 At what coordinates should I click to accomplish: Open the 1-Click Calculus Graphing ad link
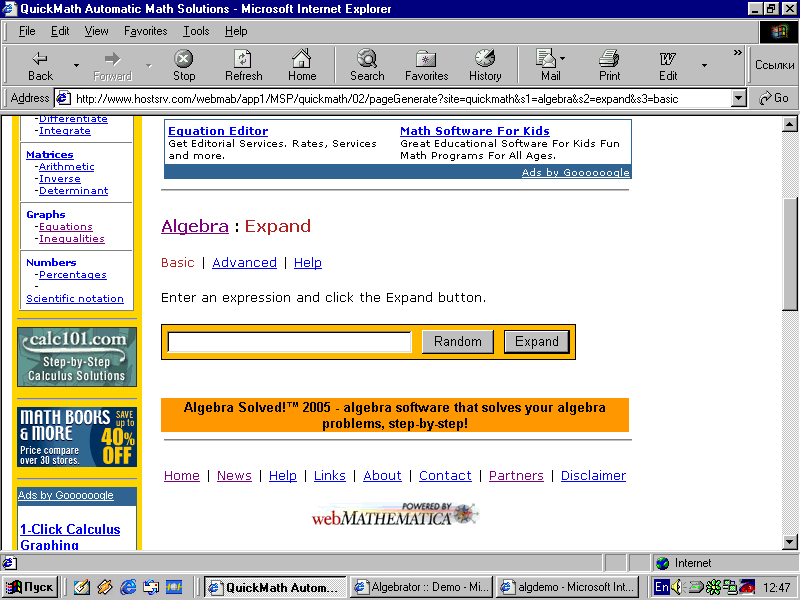tap(70, 537)
